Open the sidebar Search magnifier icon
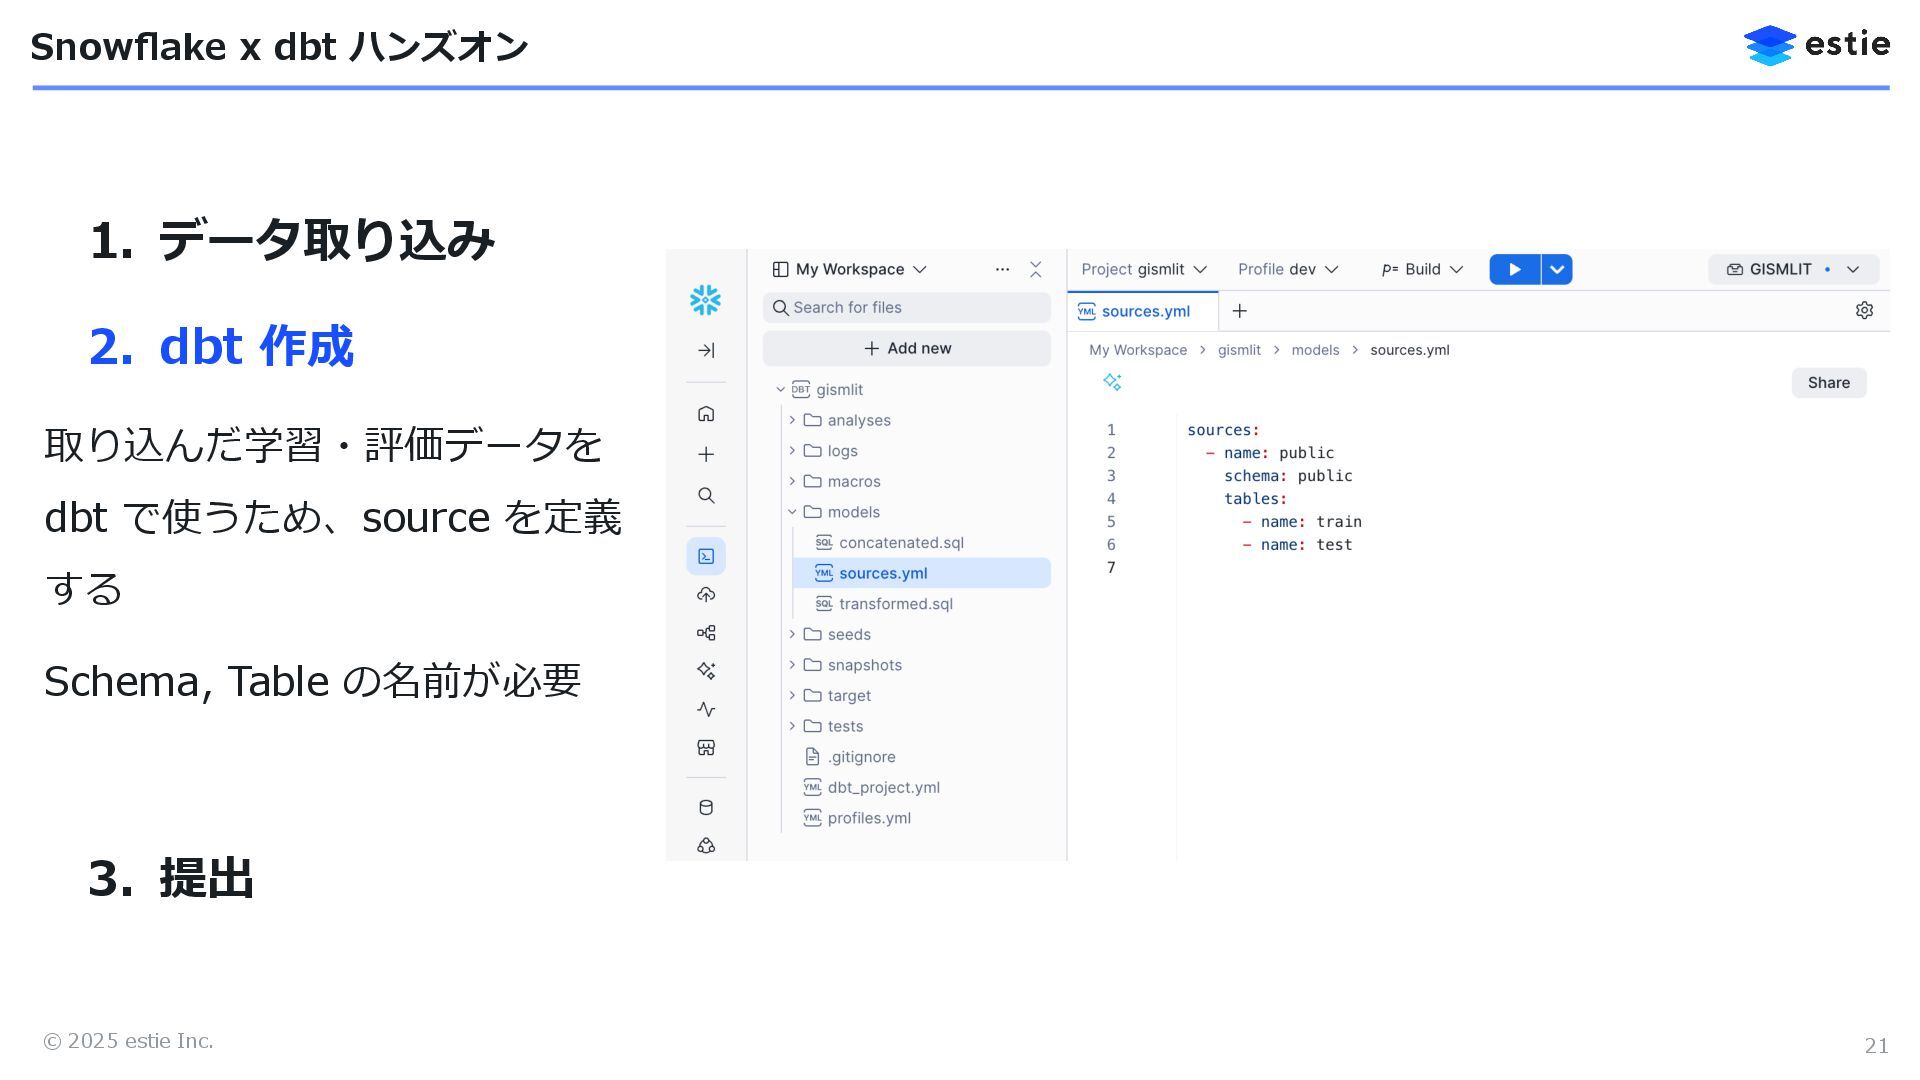This screenshot has height=1080, width=1920. point(706,496)
